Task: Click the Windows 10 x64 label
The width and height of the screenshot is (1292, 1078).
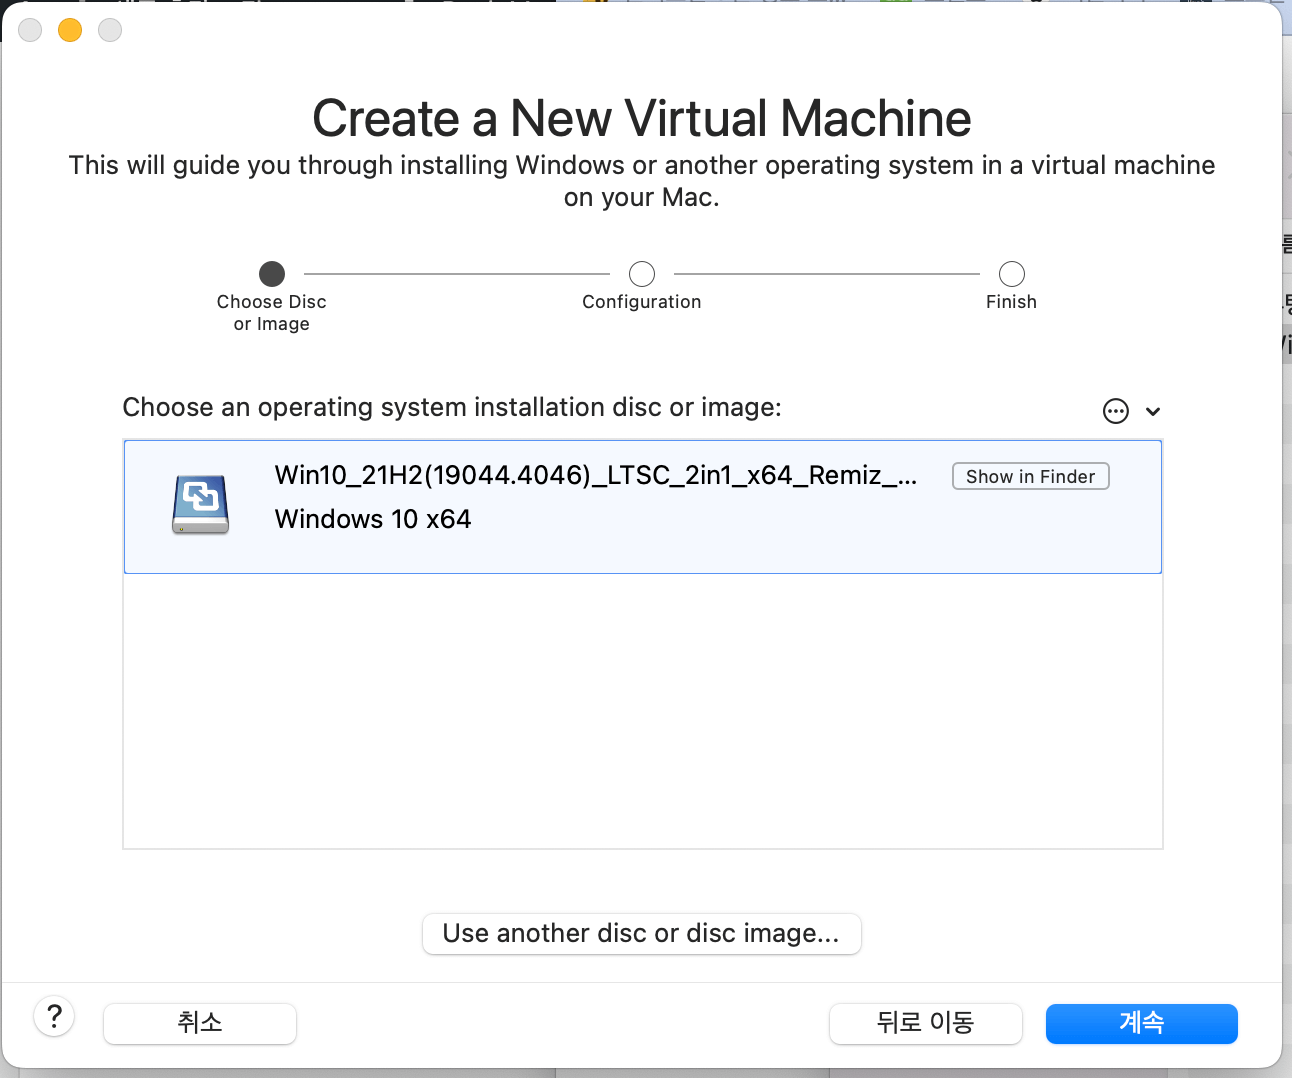Action: [x=373, y=519]
